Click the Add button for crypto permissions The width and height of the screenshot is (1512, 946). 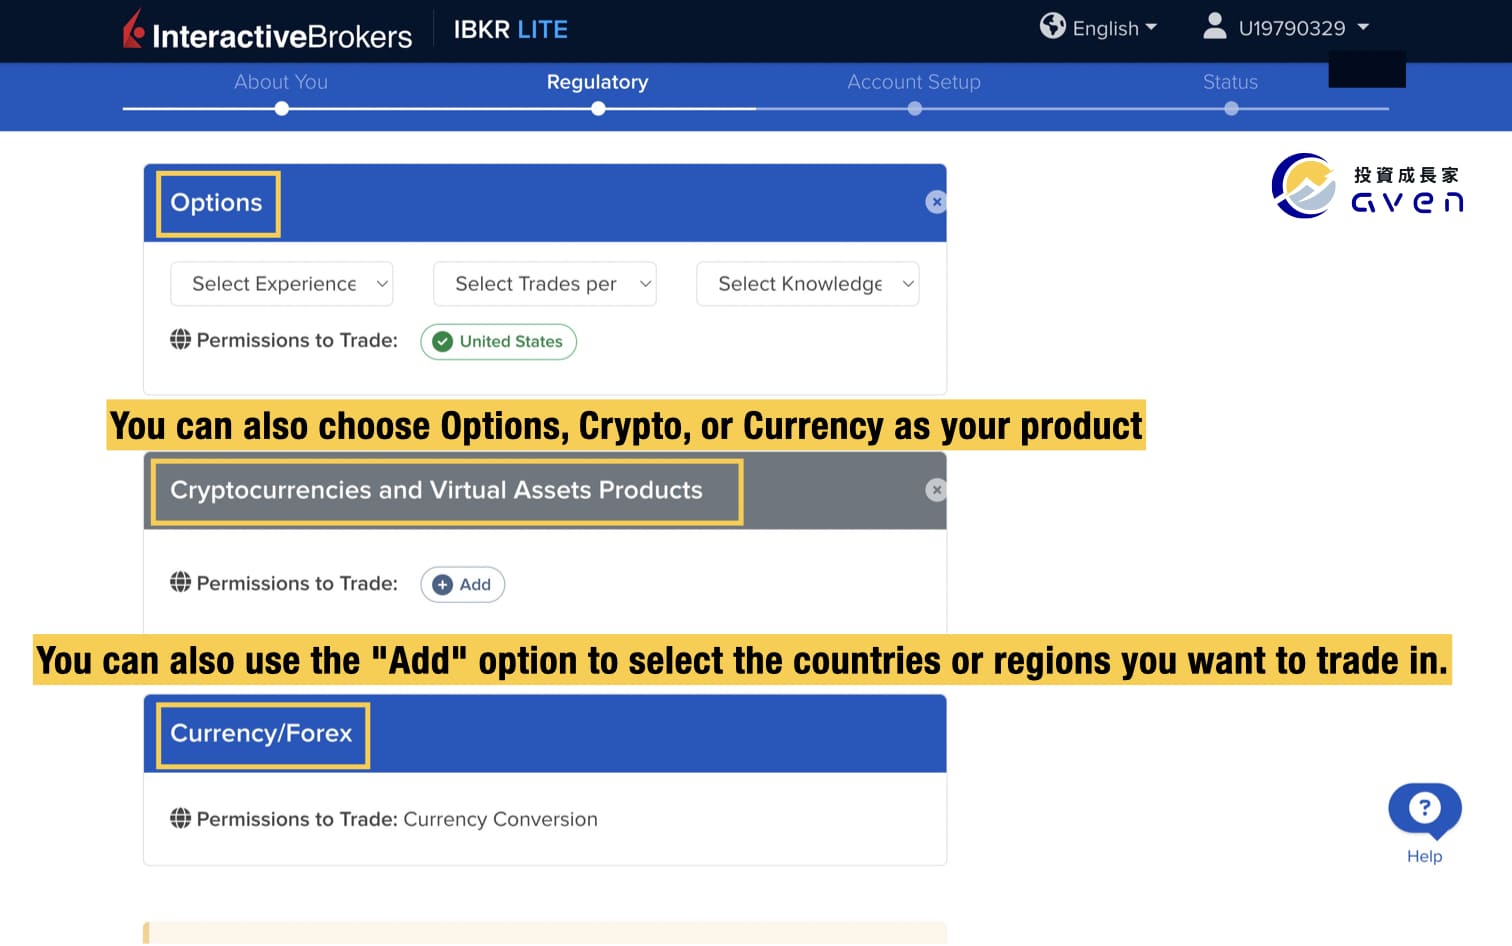(462, 584)
